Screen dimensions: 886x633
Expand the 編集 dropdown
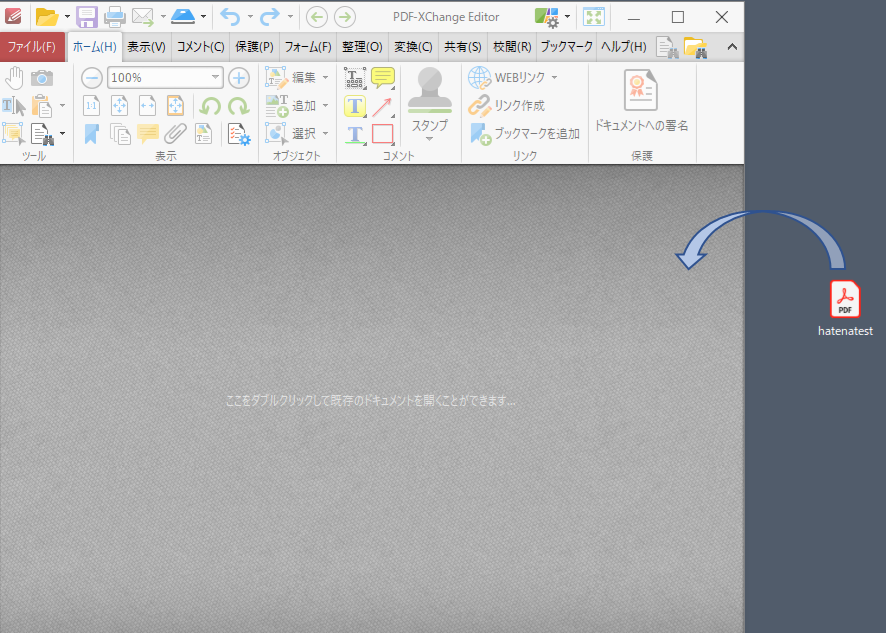[x=325, y=77]
